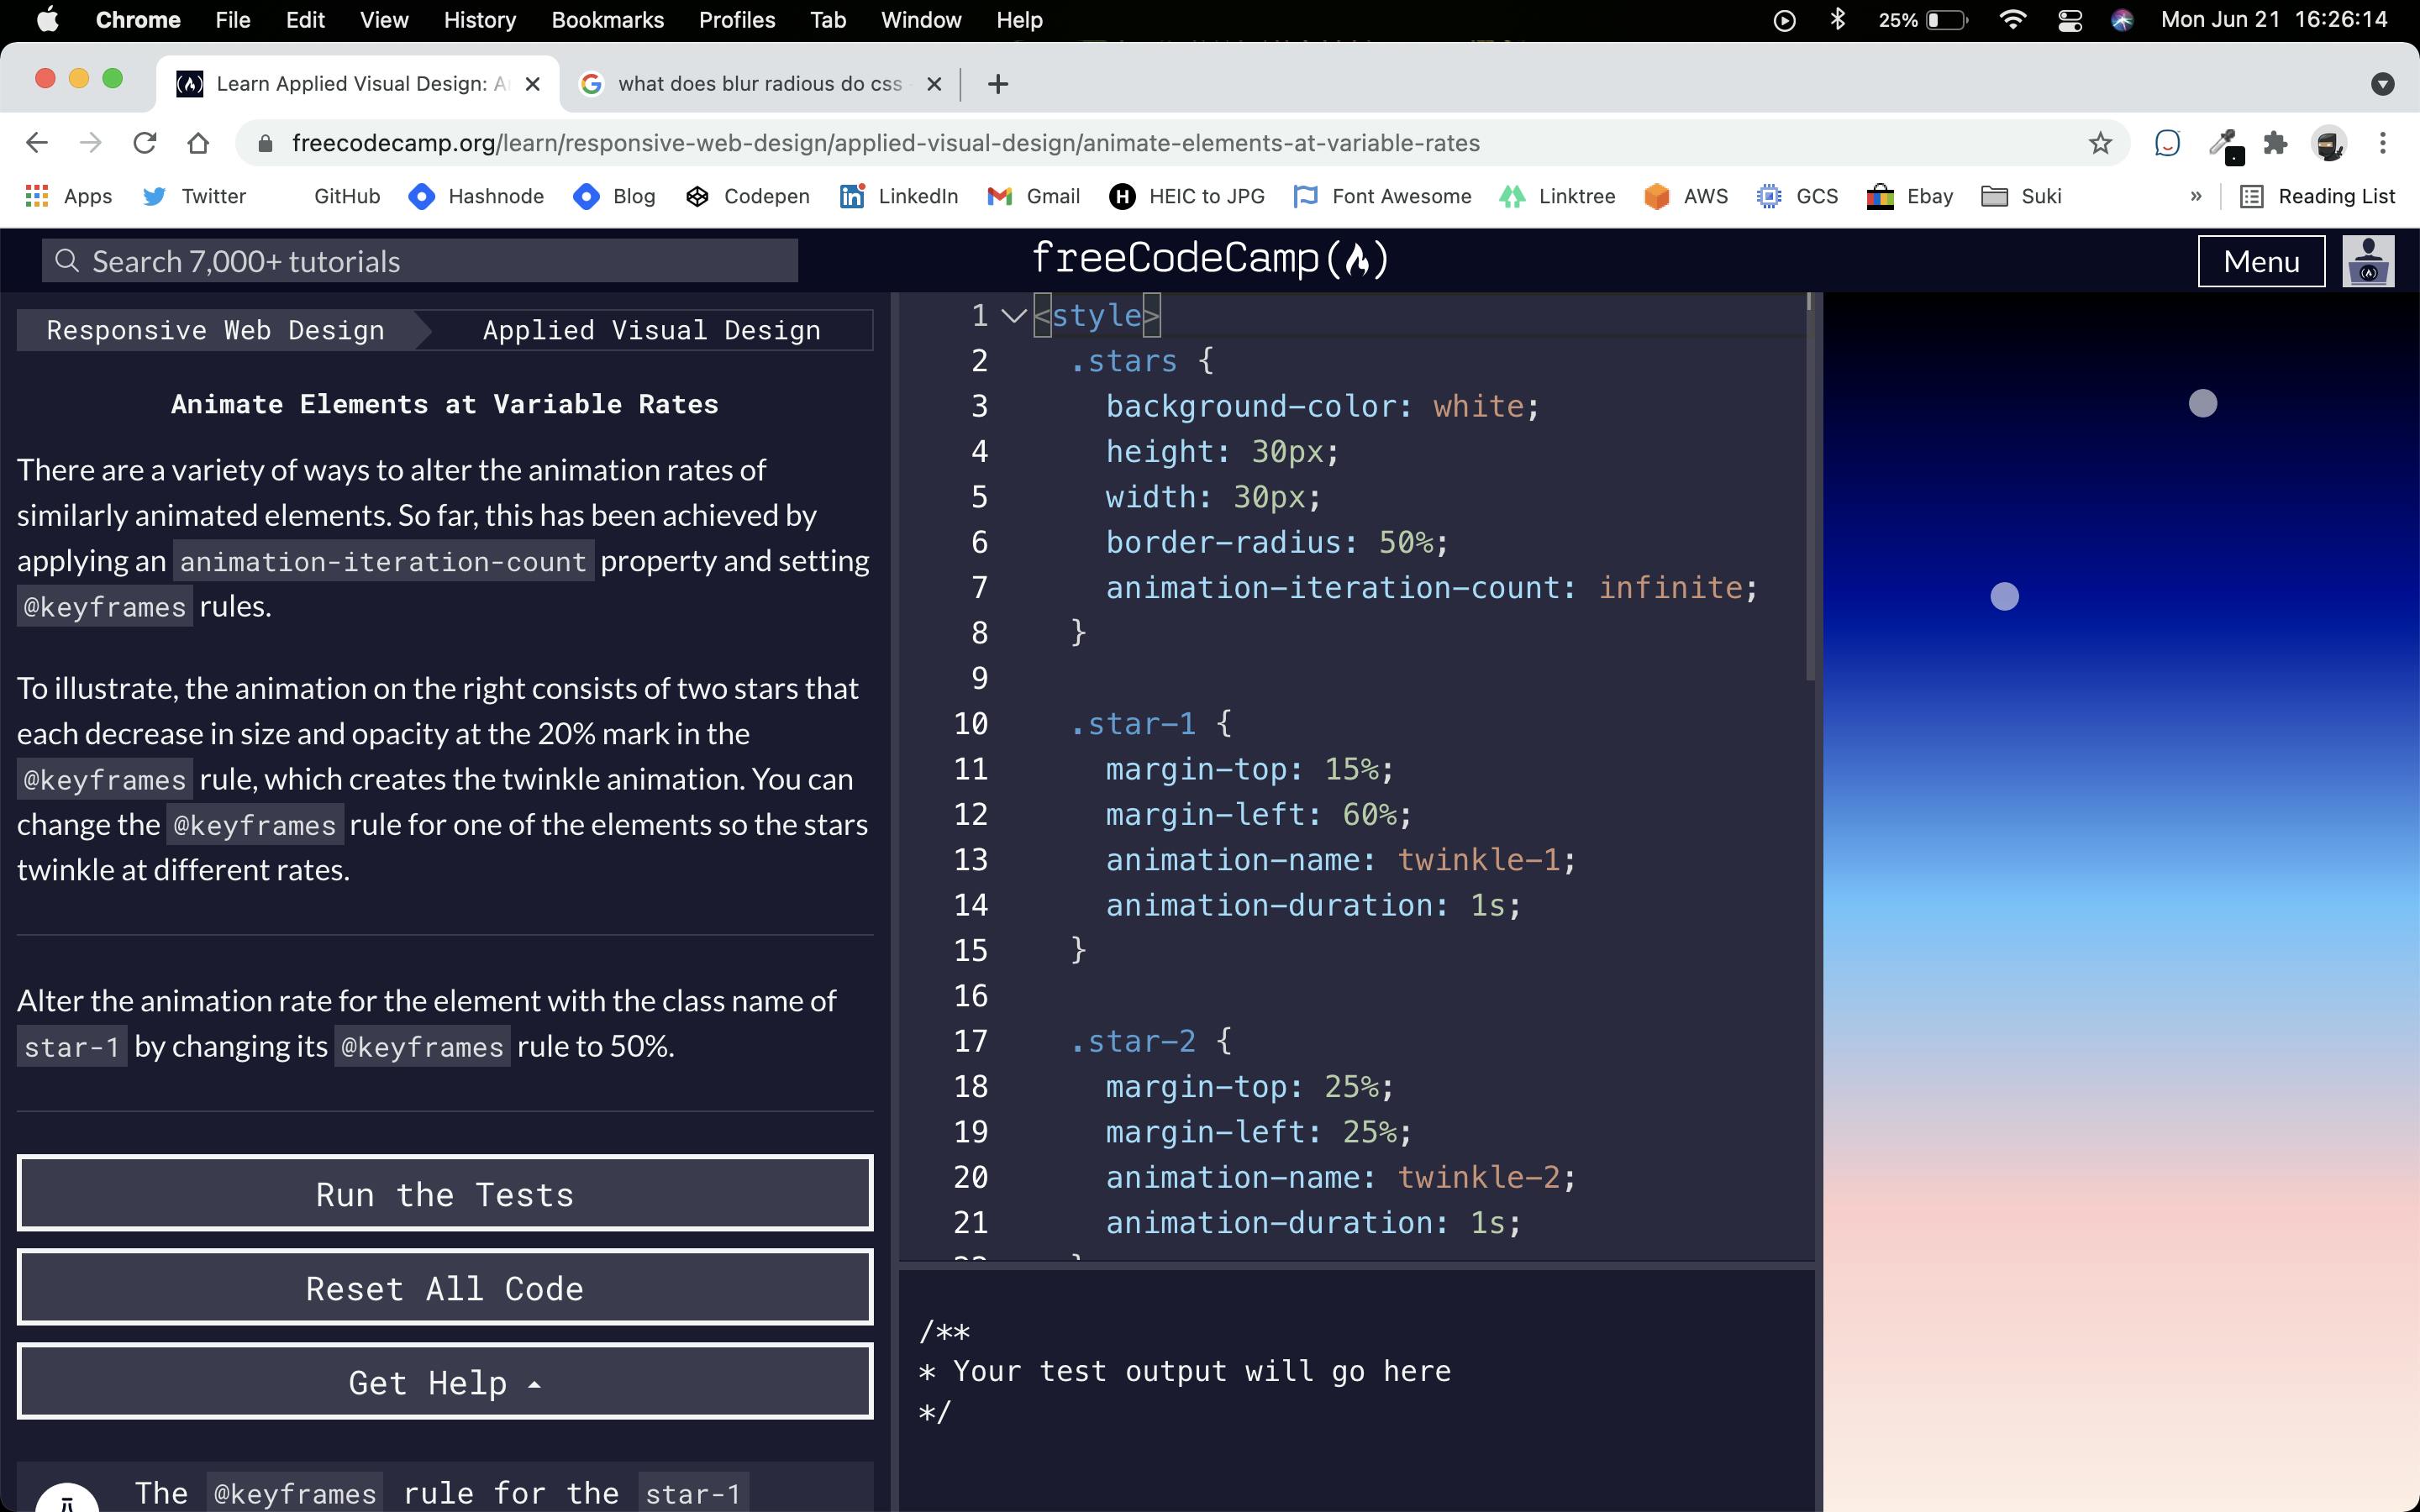Close the Google search tab
Image resolution: width=2420 pixels, height=1512 pixels.
[x=934, y=84]
